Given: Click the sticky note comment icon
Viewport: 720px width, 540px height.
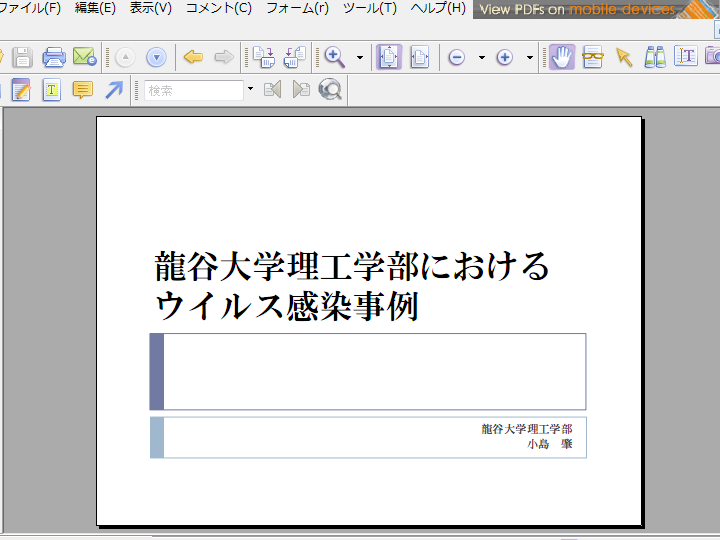Looking at the screenshot, I should click(x=83, y=91).
